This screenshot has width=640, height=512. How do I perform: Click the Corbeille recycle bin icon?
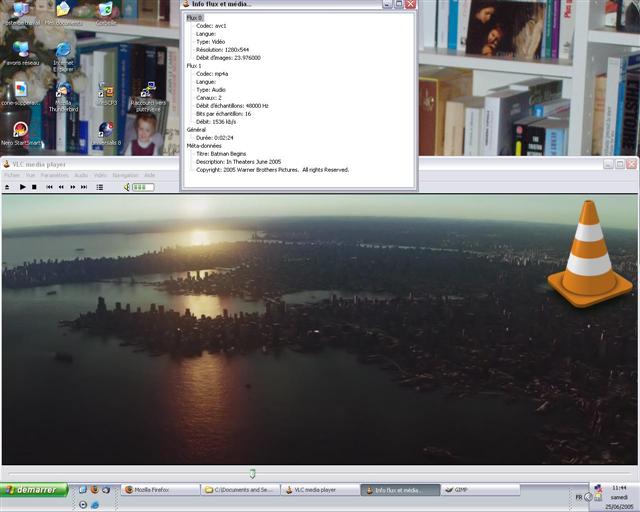[106, 13]
